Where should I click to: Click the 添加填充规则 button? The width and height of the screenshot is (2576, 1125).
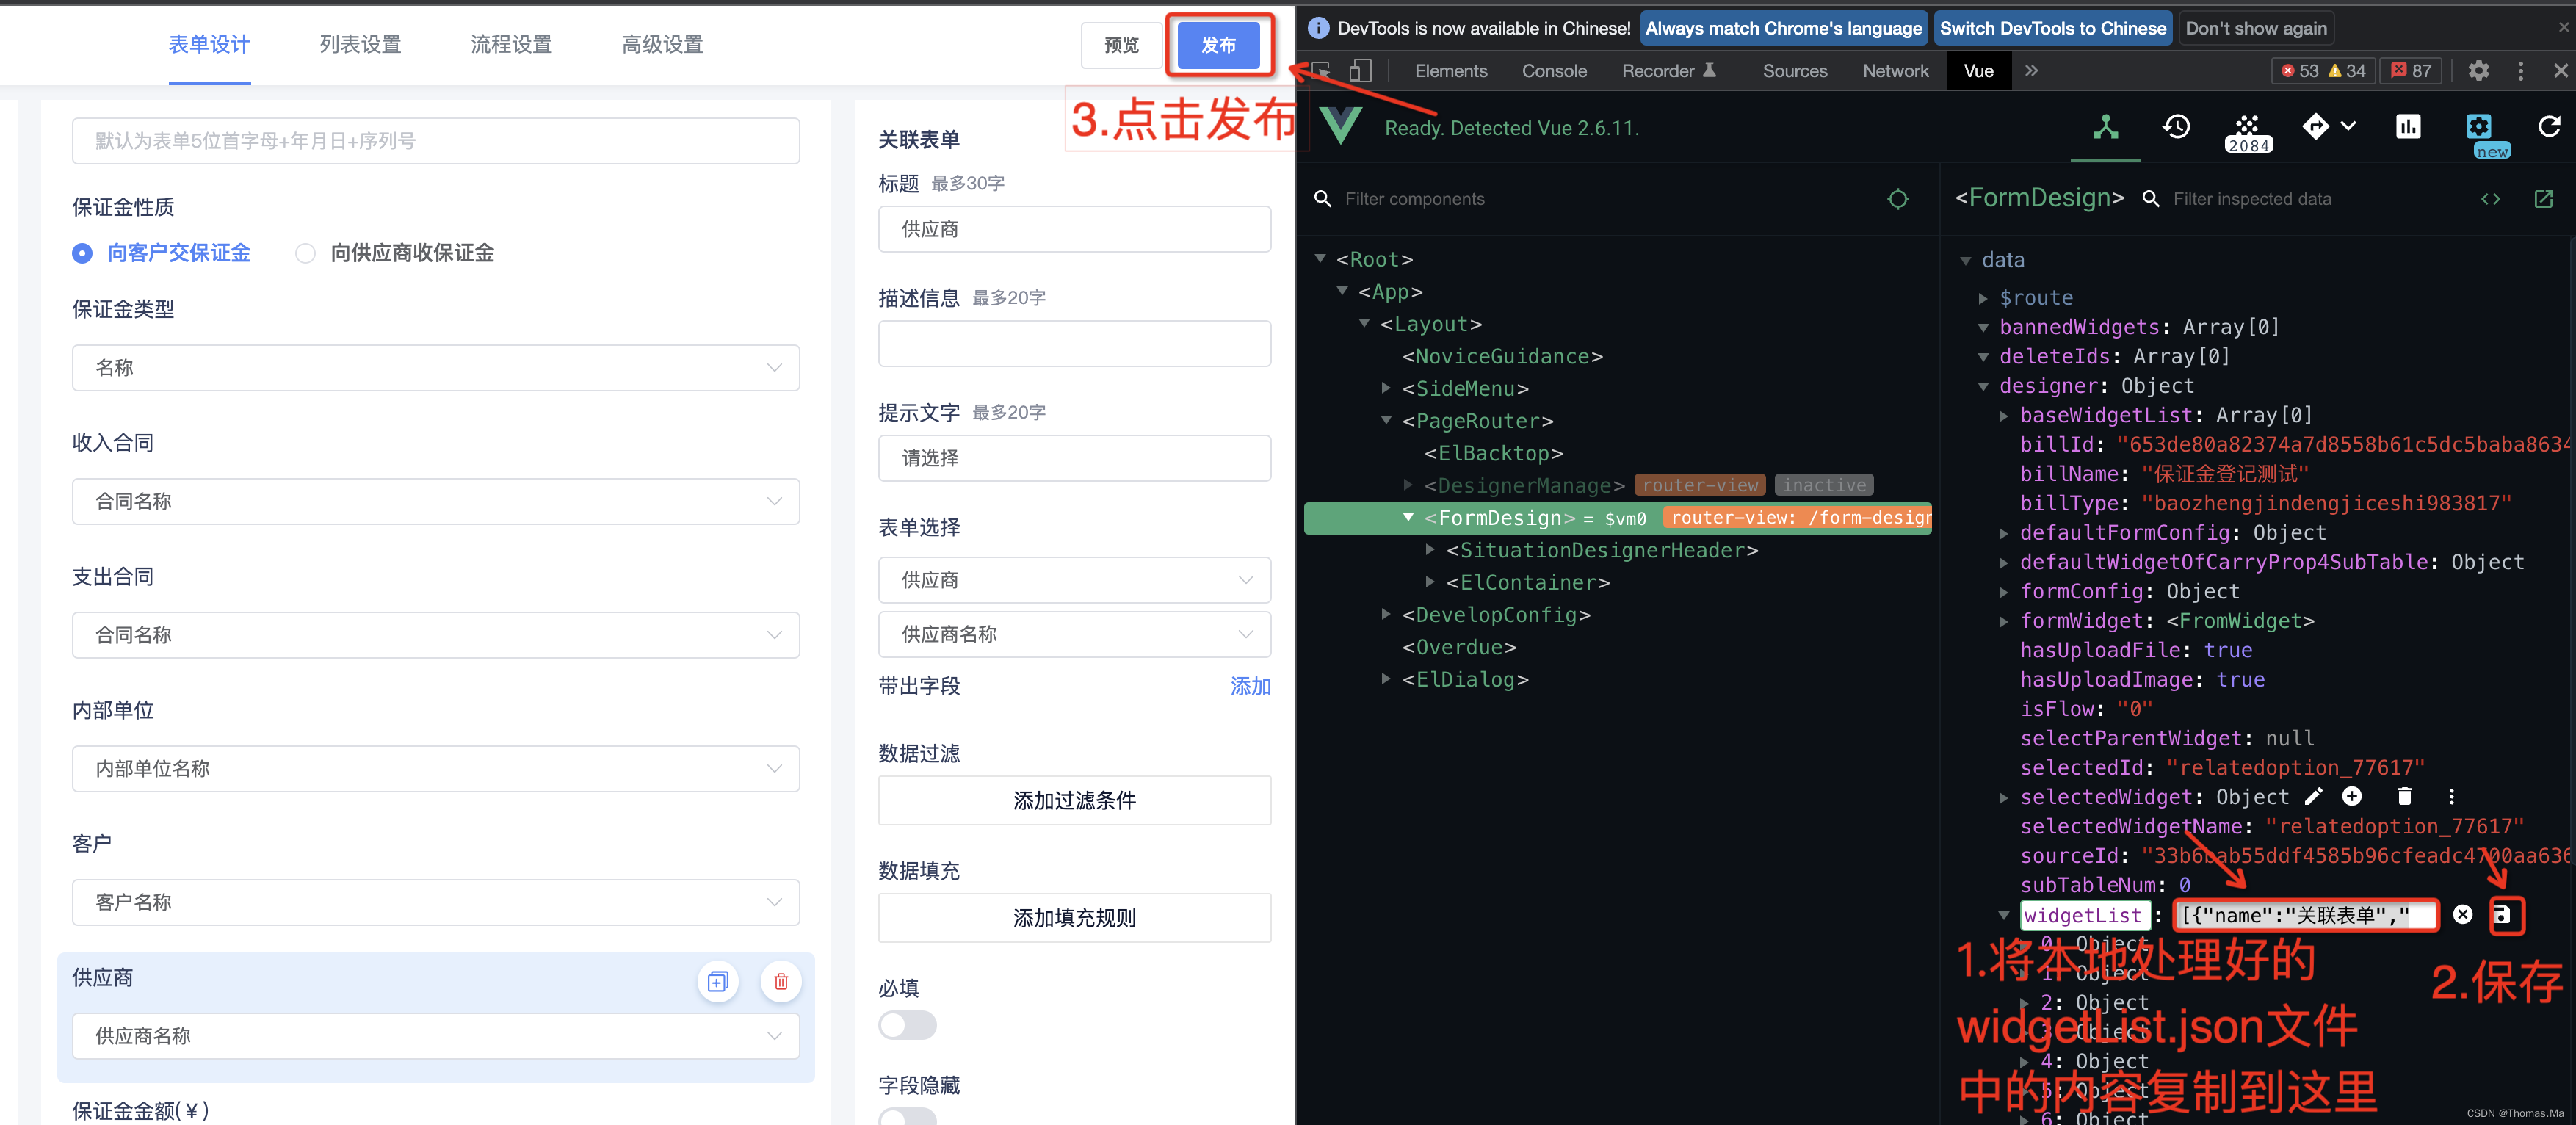point(1074,918)
